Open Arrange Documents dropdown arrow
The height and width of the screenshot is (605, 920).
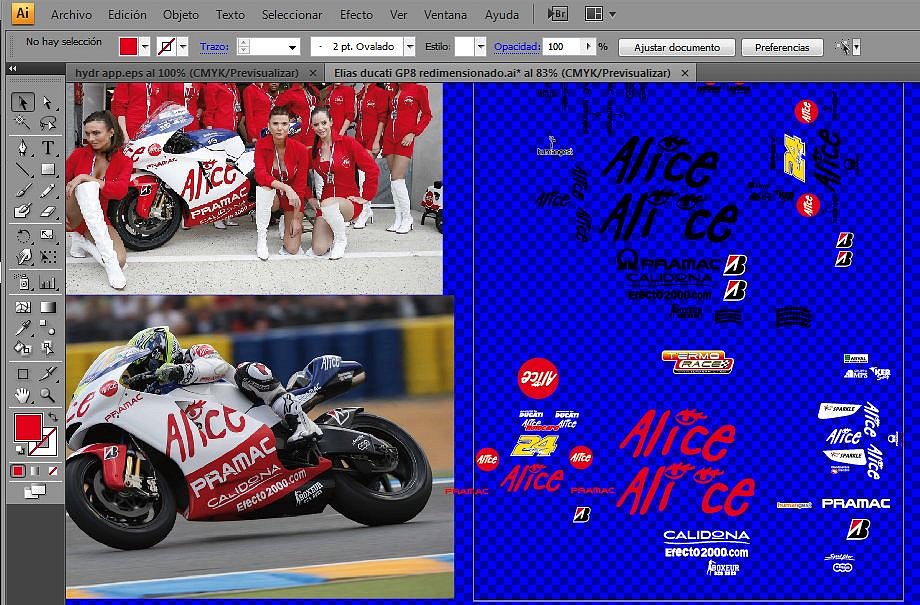click(612, 15)
